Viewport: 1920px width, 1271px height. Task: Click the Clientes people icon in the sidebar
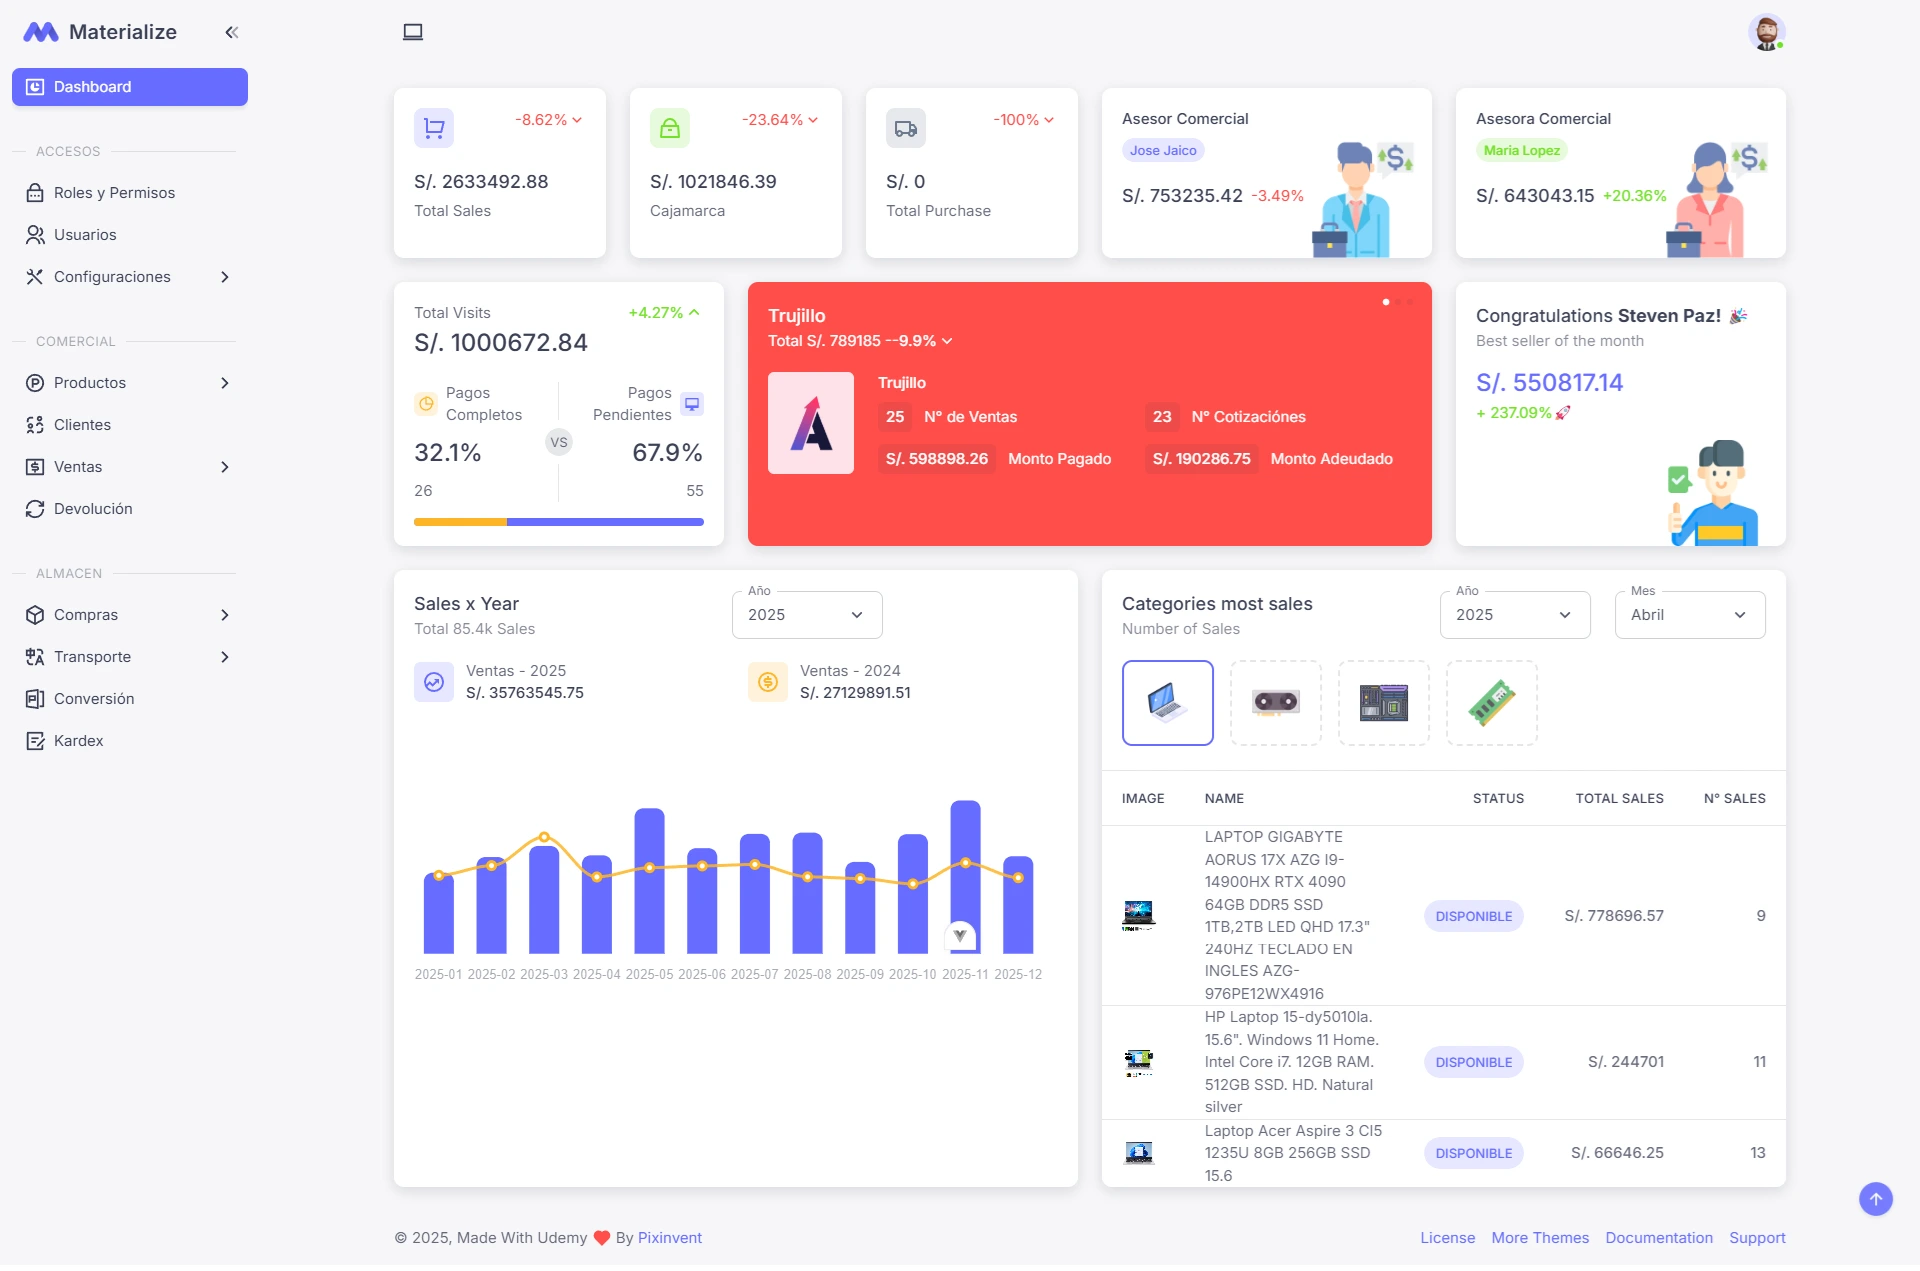33,424
